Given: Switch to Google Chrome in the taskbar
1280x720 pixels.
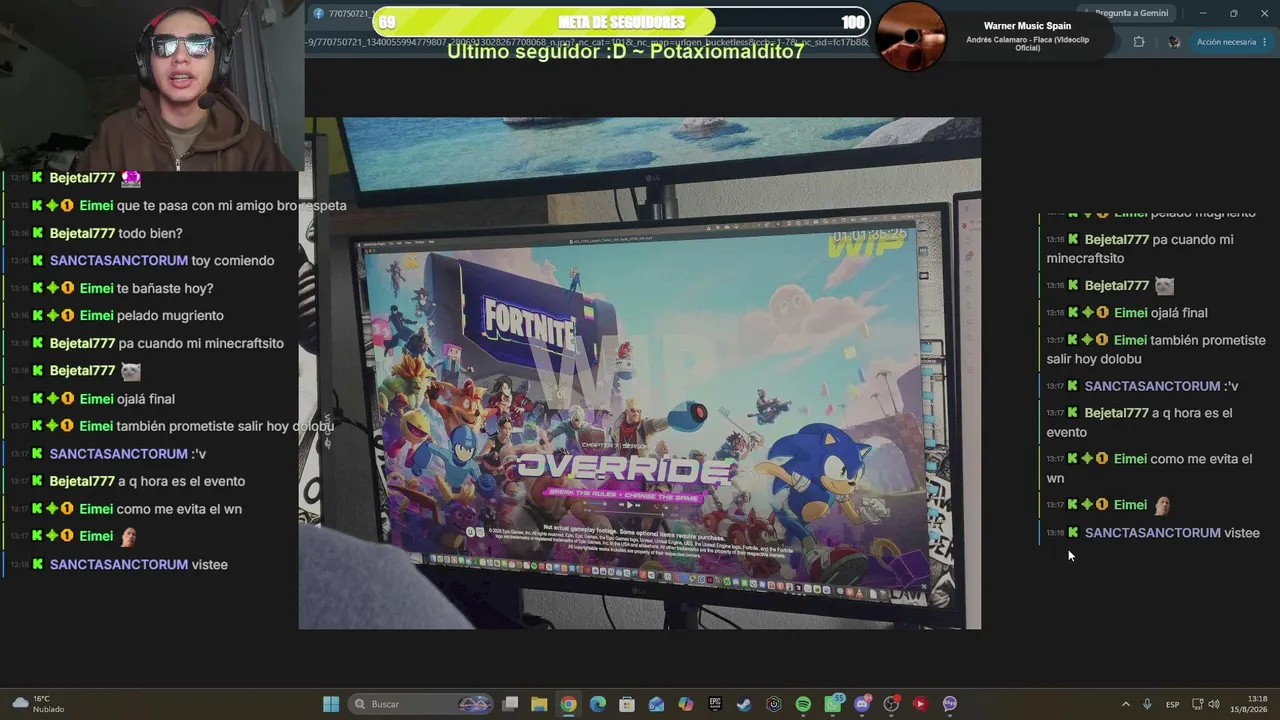Looking at the screenshot, I should click(568, 704).
